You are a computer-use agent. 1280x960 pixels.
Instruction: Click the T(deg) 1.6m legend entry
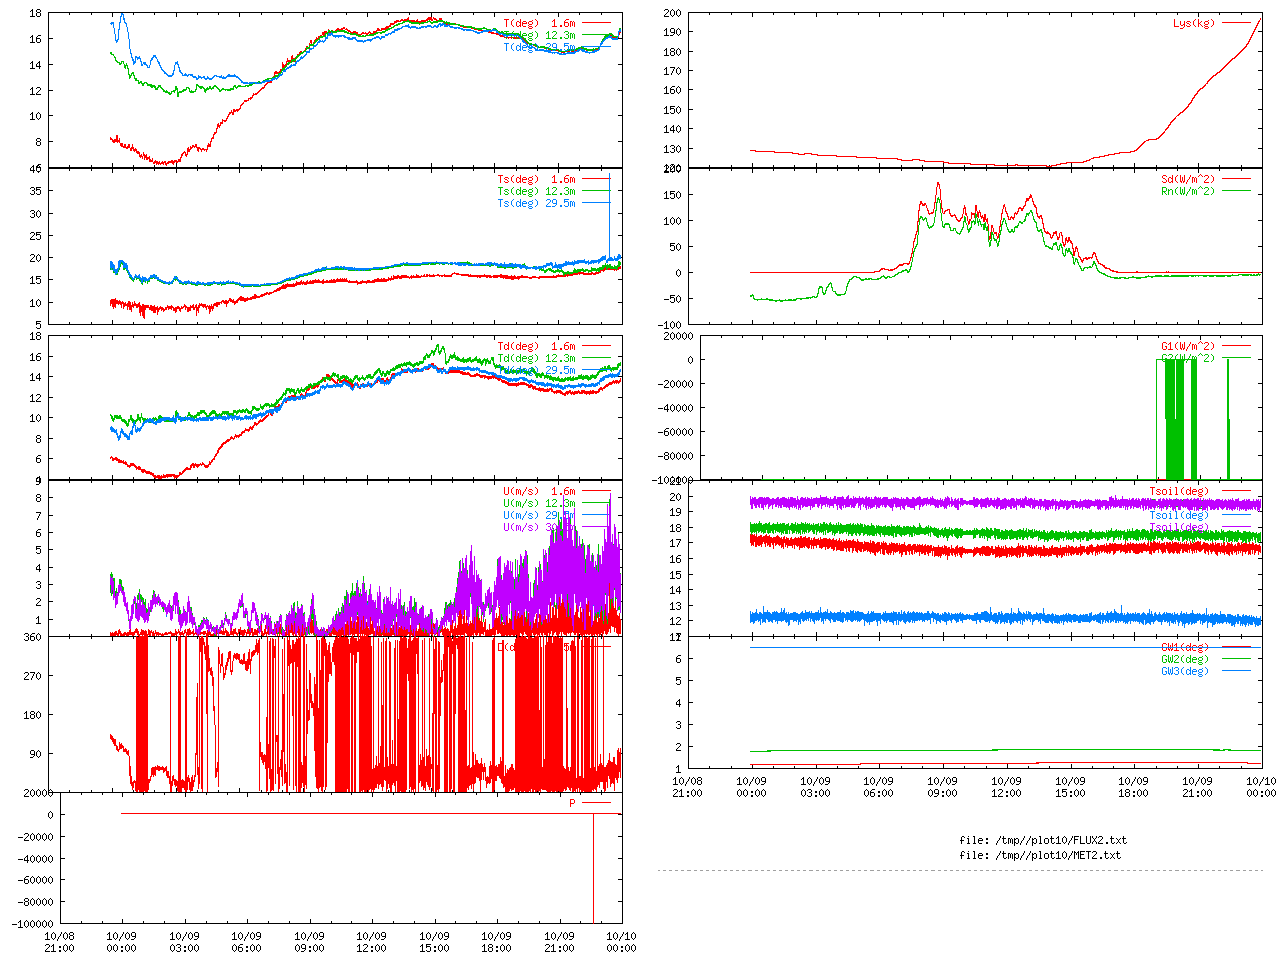[539, 23]
